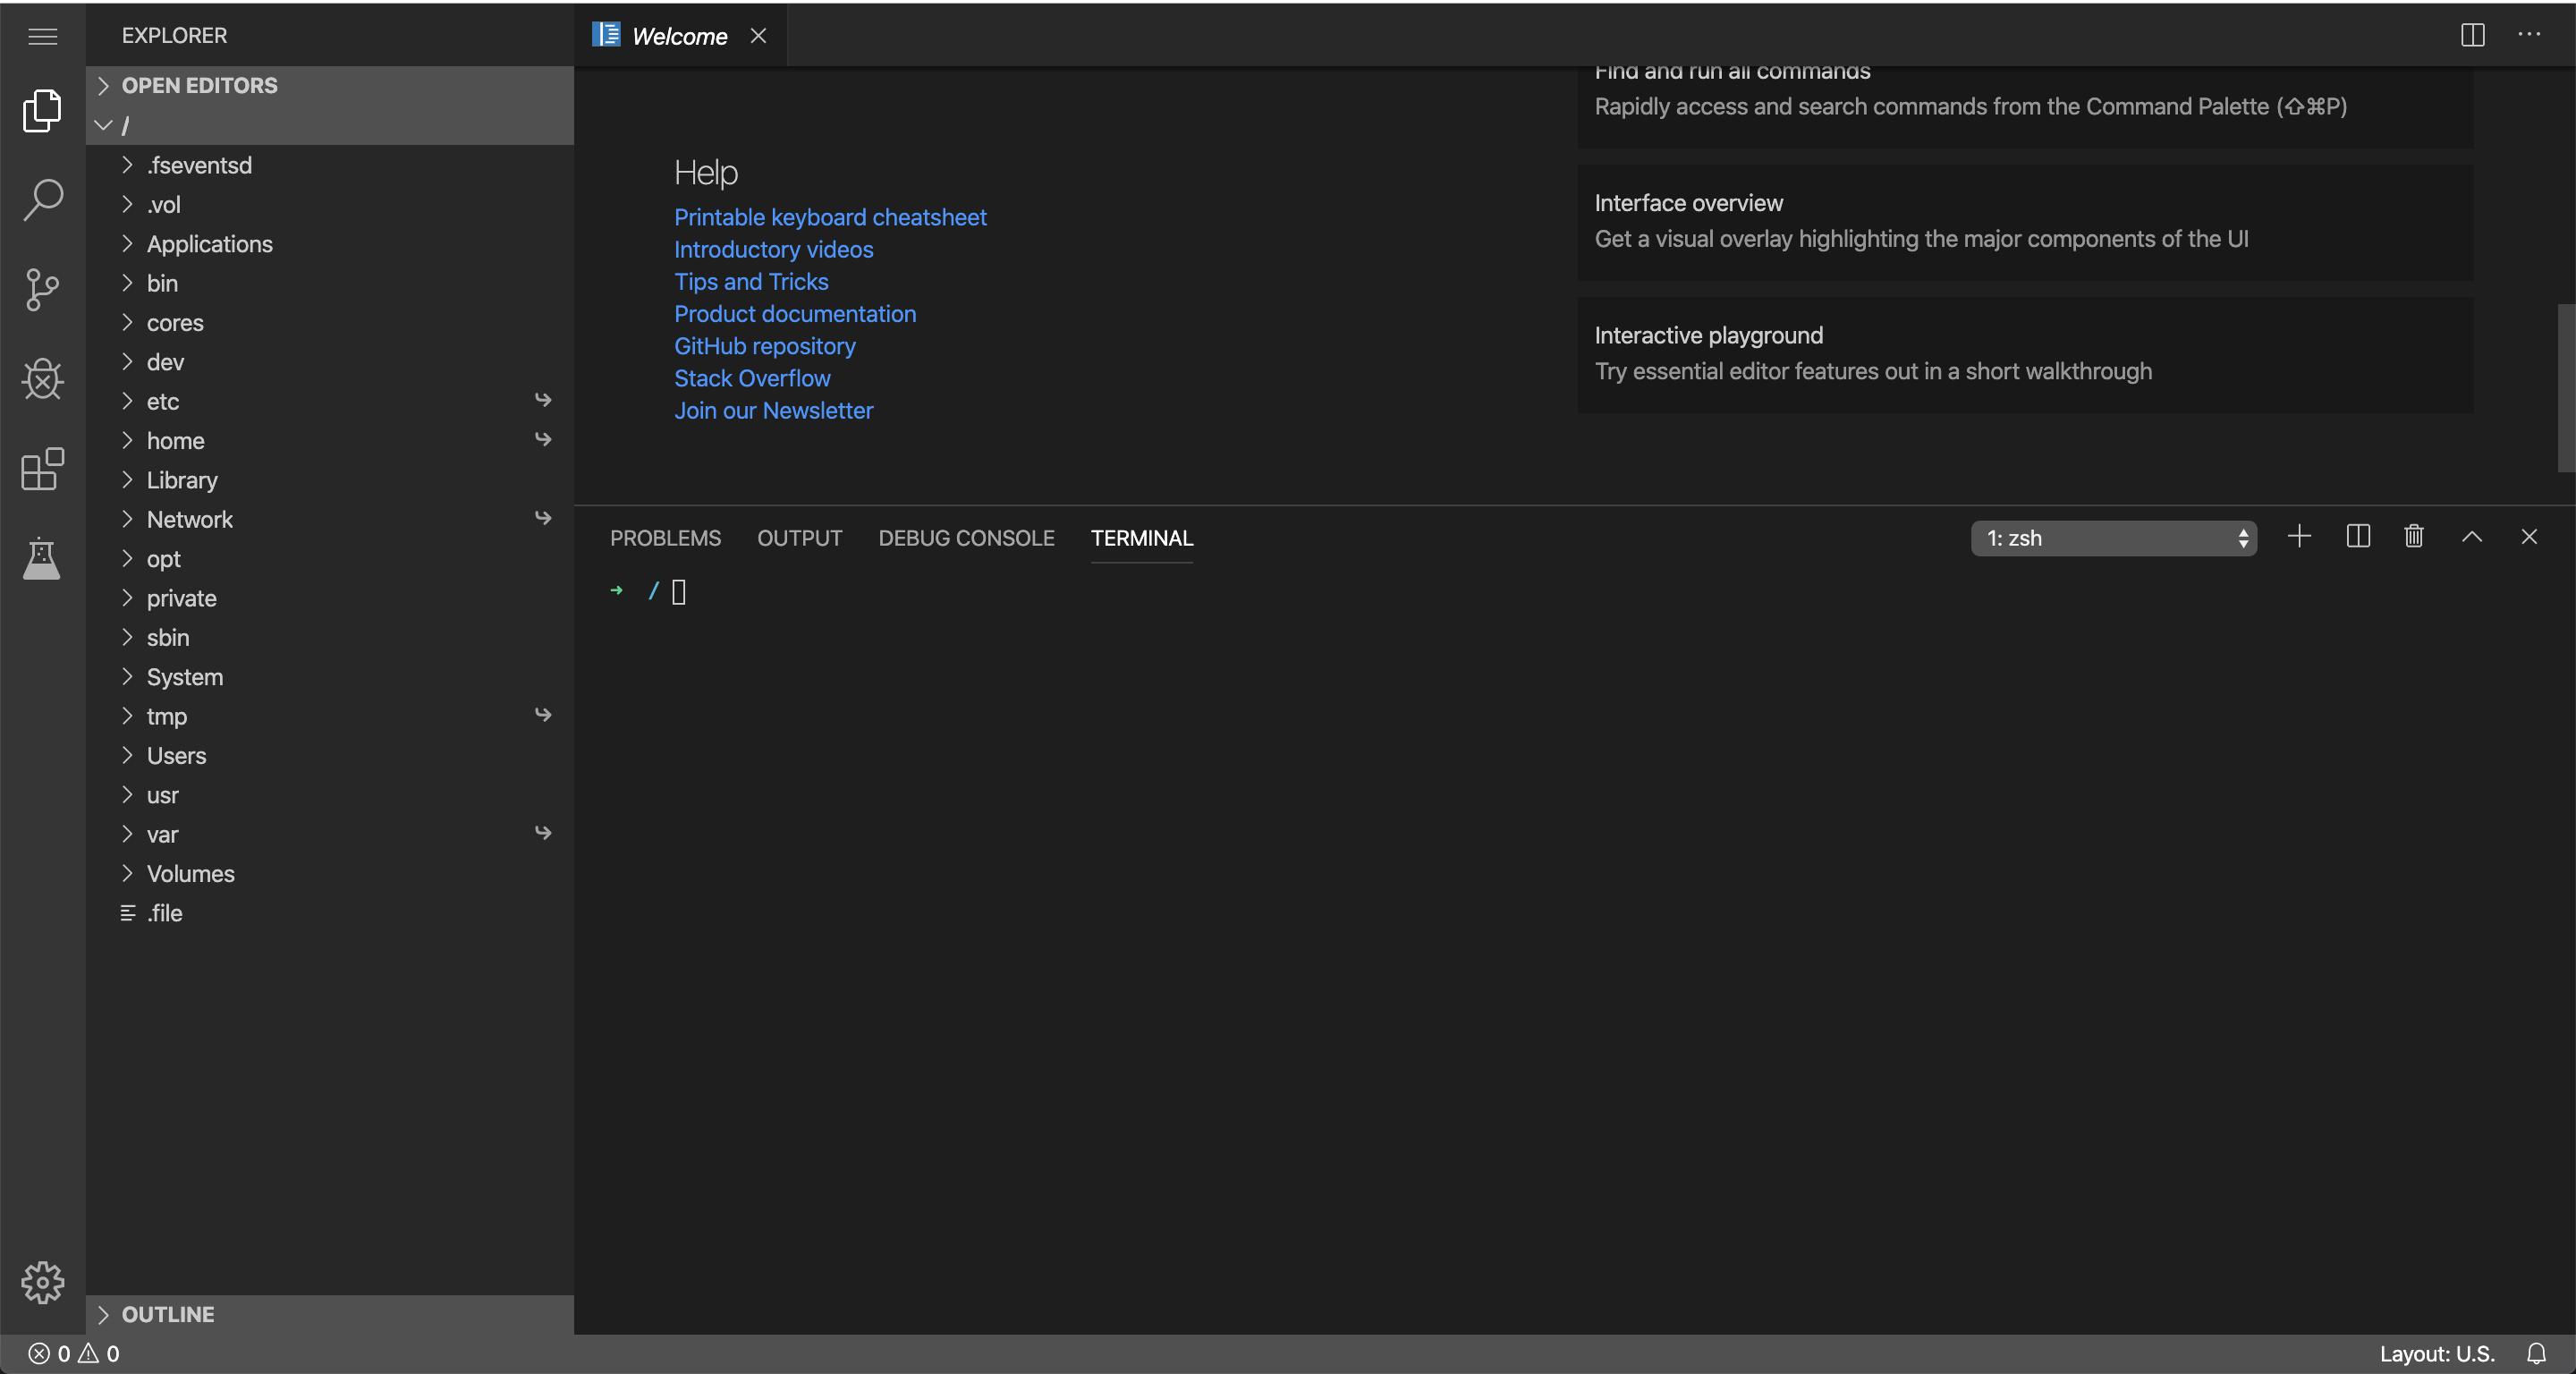
Task: Open the hamburger application menu
Action: click(x=42, y=36)
